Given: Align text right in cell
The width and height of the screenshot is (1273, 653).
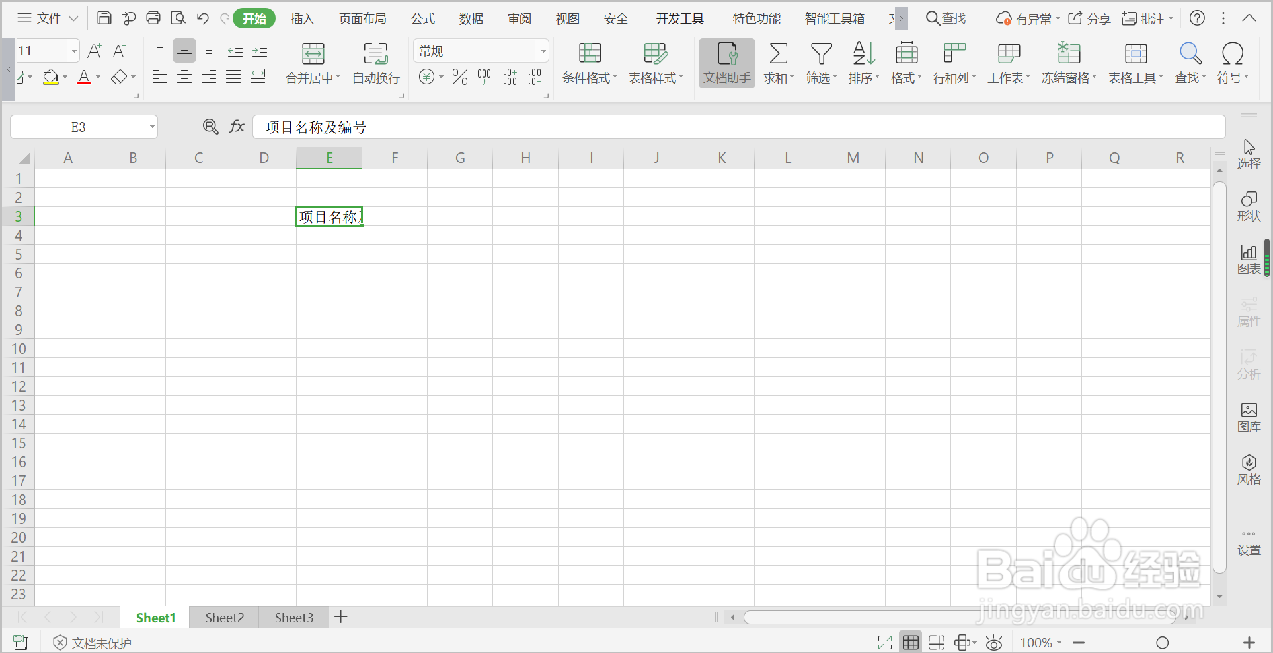Looking at the screenshot, I should 209,77.
